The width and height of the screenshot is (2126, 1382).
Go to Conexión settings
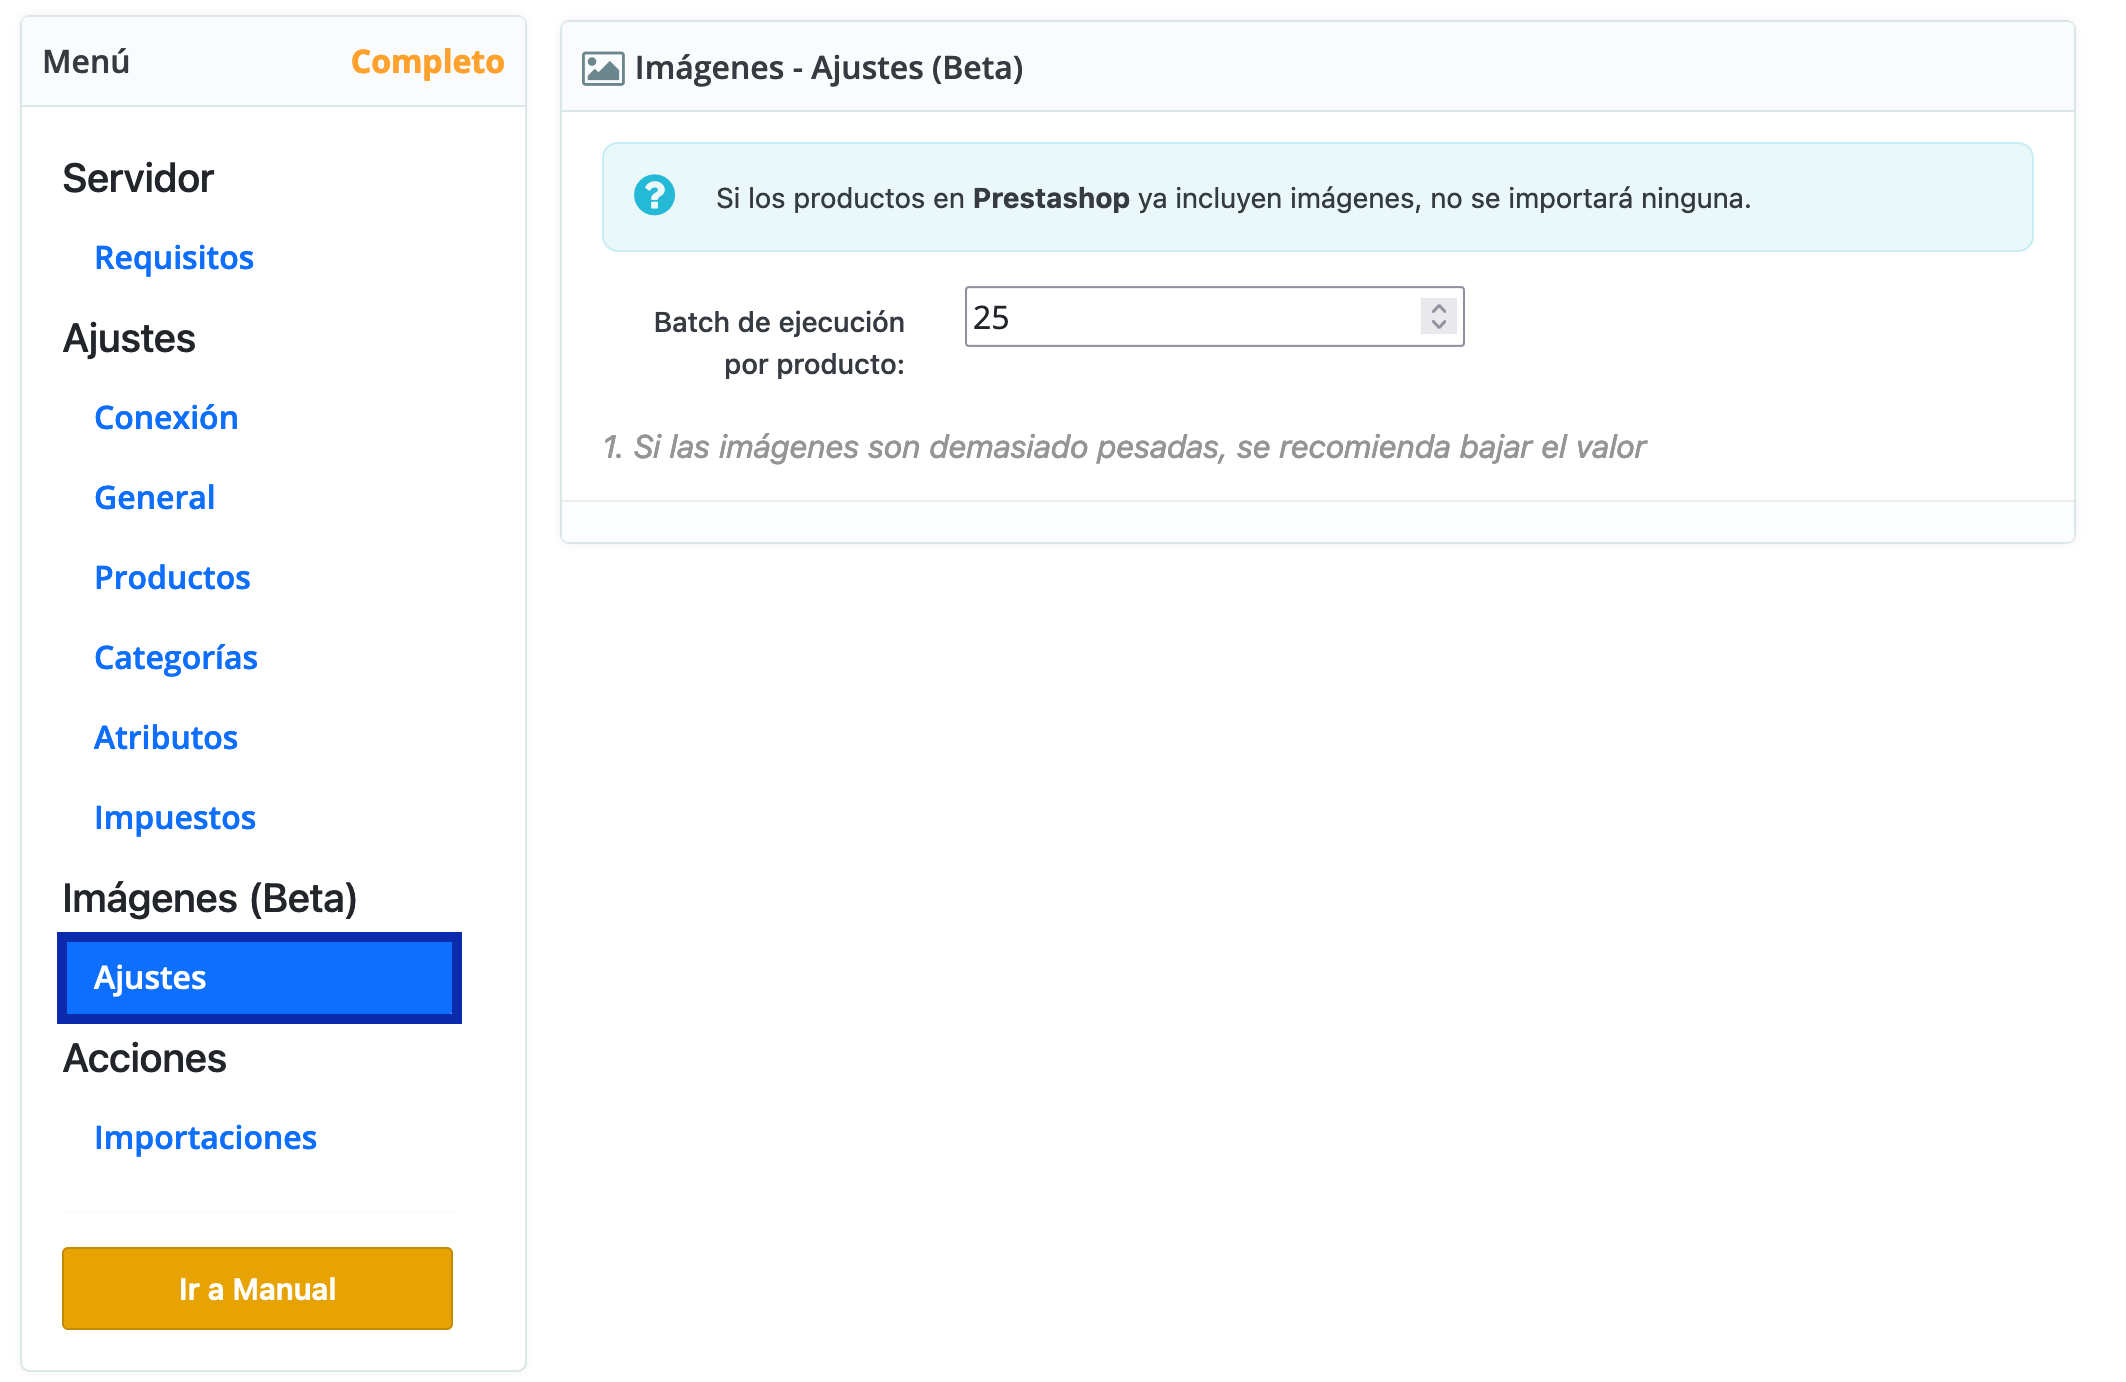166,418
